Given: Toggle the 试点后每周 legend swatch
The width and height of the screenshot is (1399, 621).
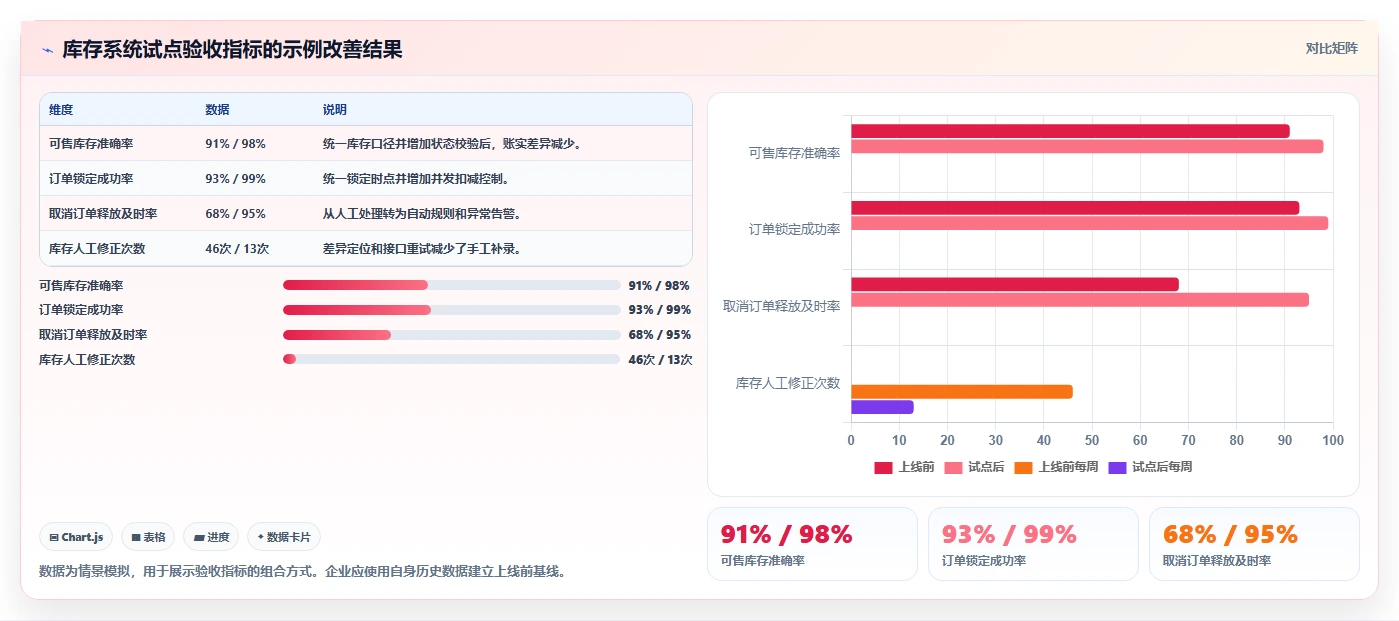Looking at the screenshot, I should tap(1117, 467).
